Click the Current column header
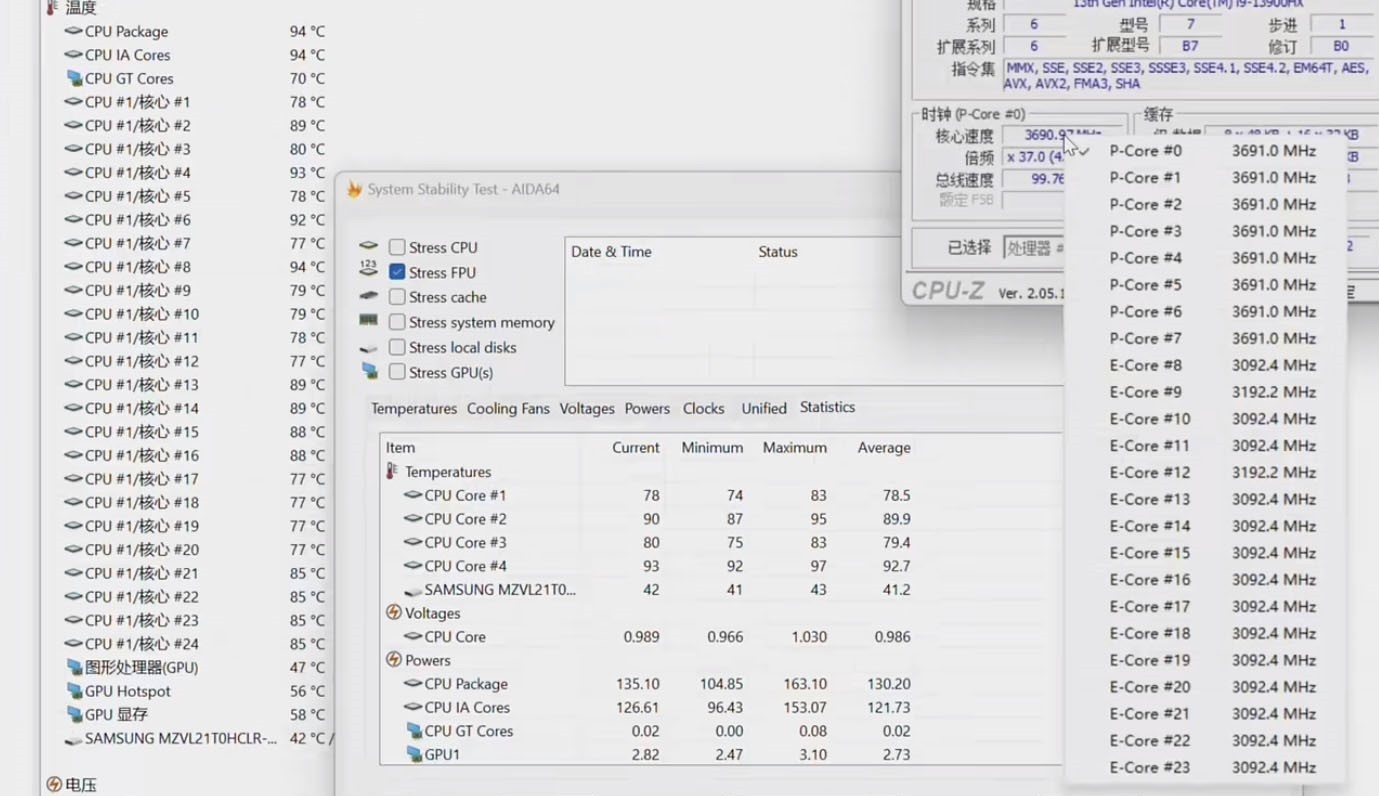 click(x=636, y=448)
